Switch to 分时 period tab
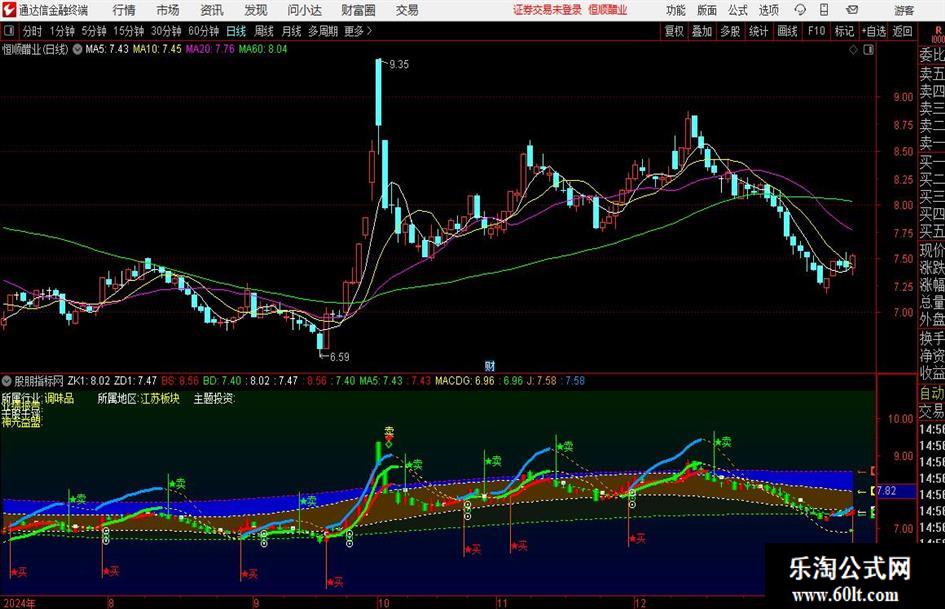Image resolution: width=945 pixels, height=609 pixels. [x=32, y=31]
